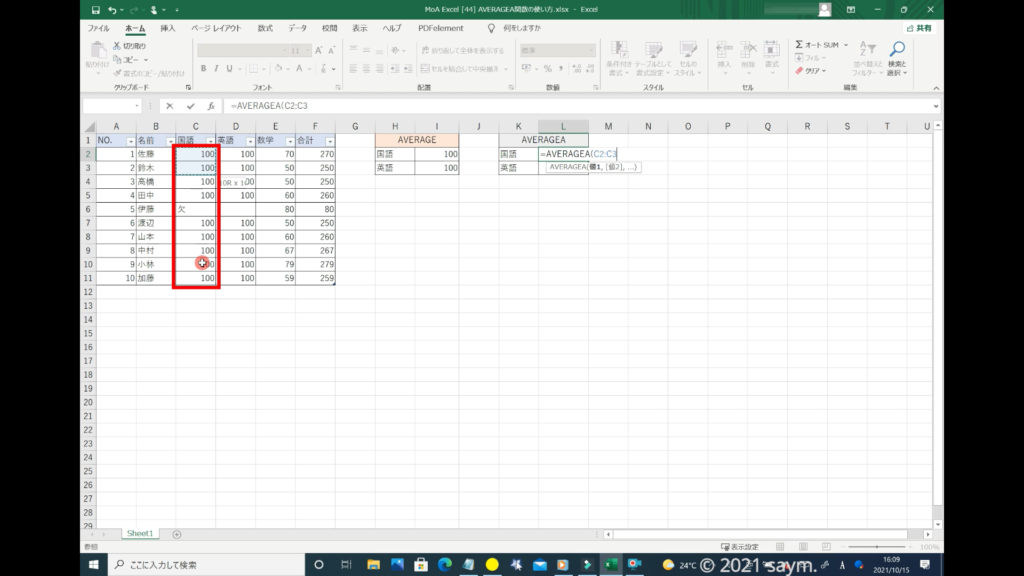The height and width of the screenshot is (576, 1024).
Task: Switch to the データ (Data) tab
Action: coord(297,28)
